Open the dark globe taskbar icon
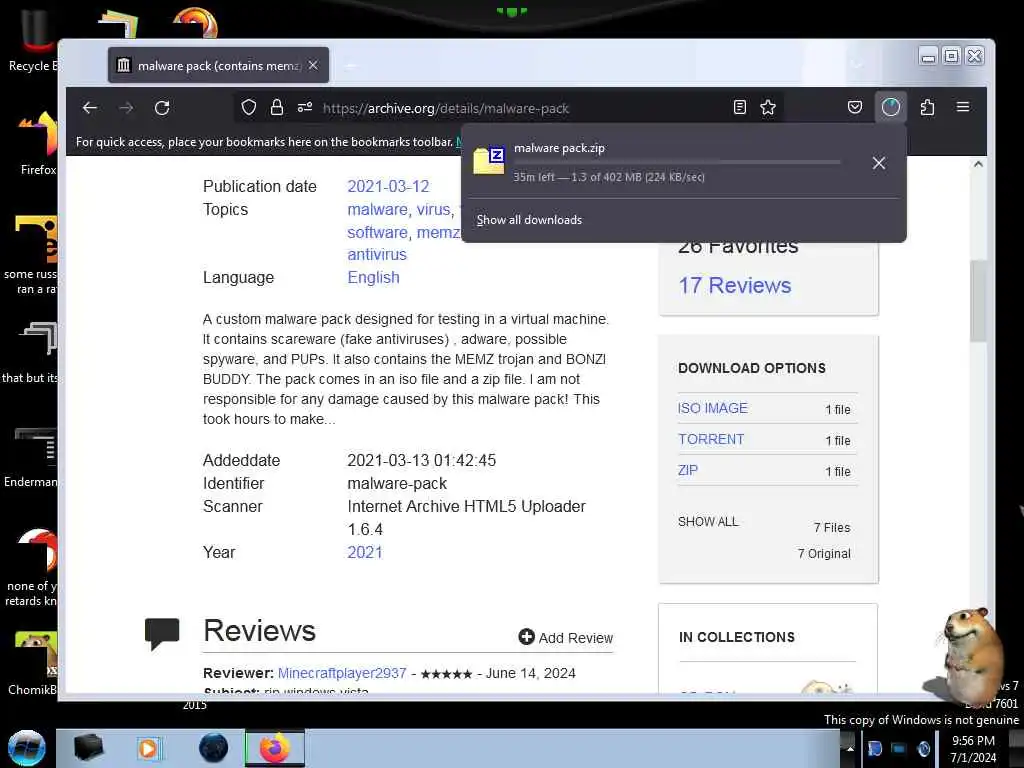The image size is (1024, 768). point(214,748)
